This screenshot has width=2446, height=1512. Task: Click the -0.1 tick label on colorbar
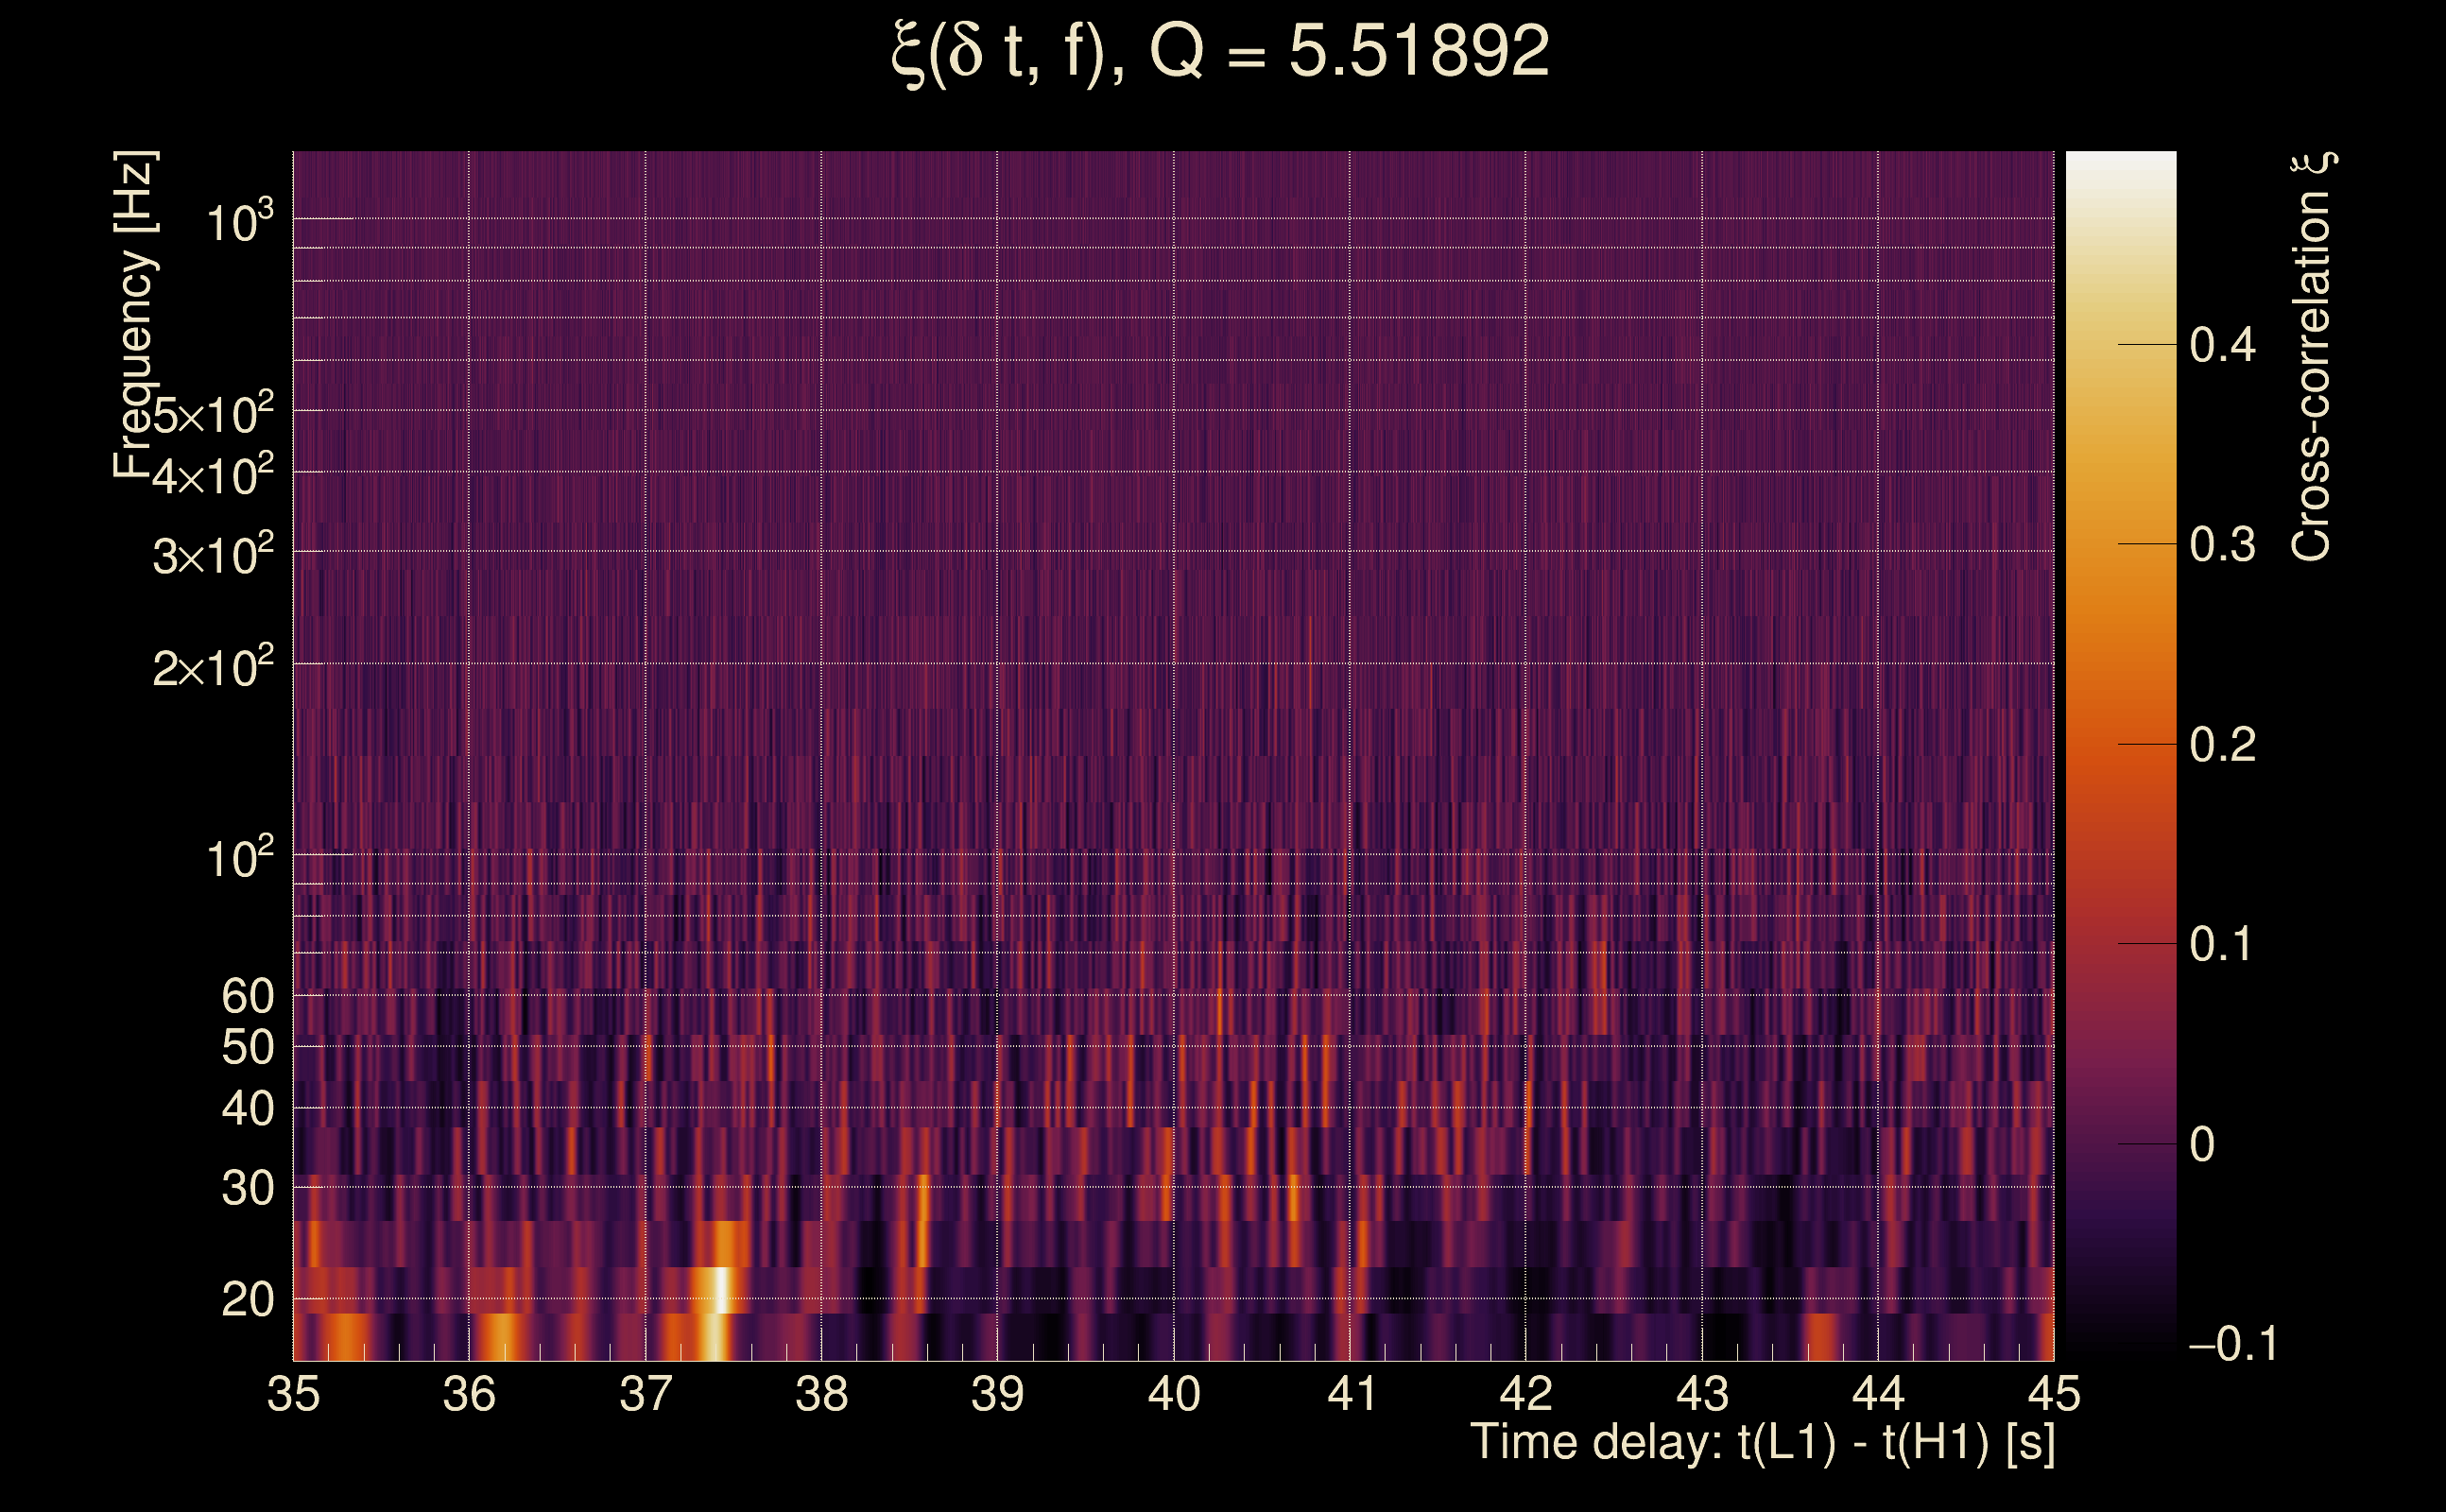pyautogui.click(x=2232, y=1344)
